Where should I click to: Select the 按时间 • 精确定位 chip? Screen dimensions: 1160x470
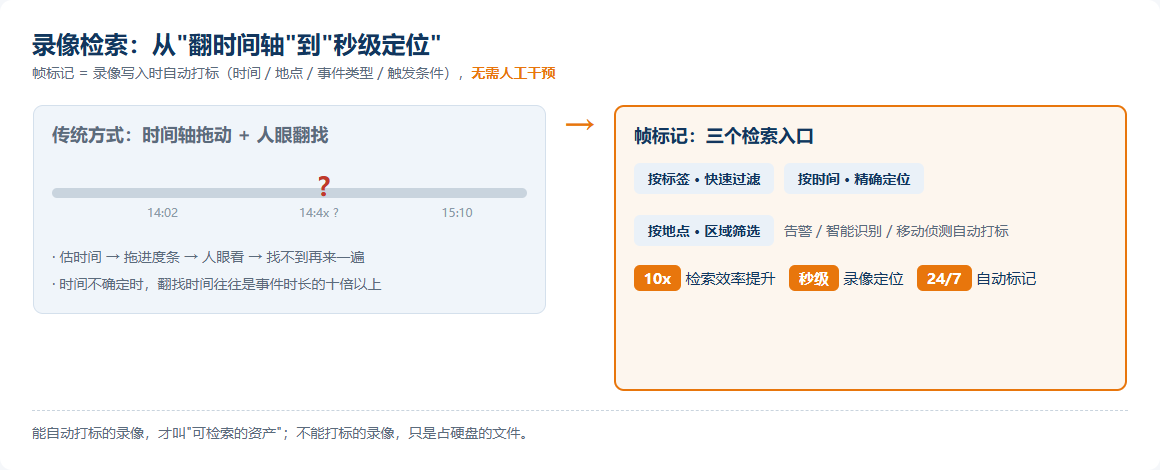click(854, 178)
